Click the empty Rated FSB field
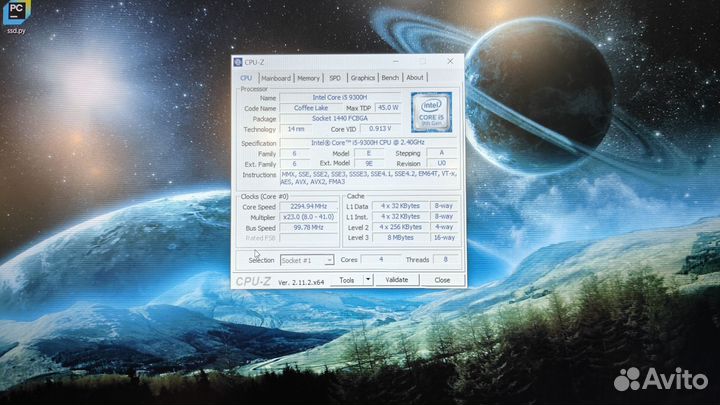 (309, 238)
